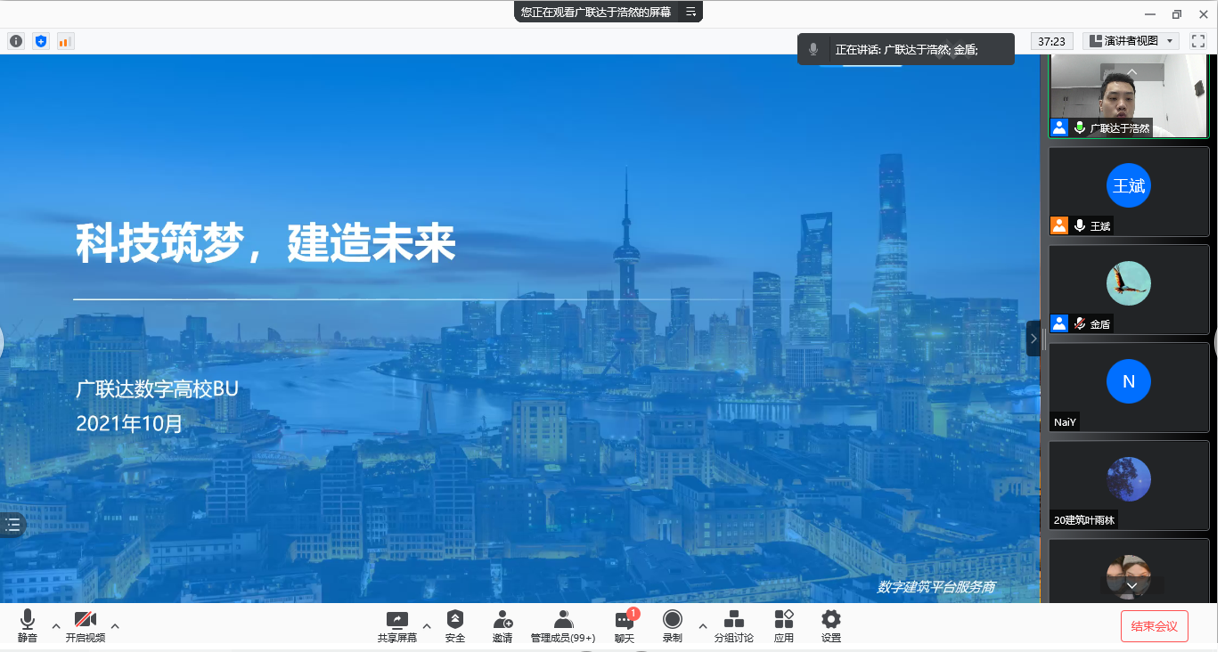Image resolution: width=1218 pixels, height=652 pixels.
Task: Expand share screen options arrow
Action: [427, 627]
